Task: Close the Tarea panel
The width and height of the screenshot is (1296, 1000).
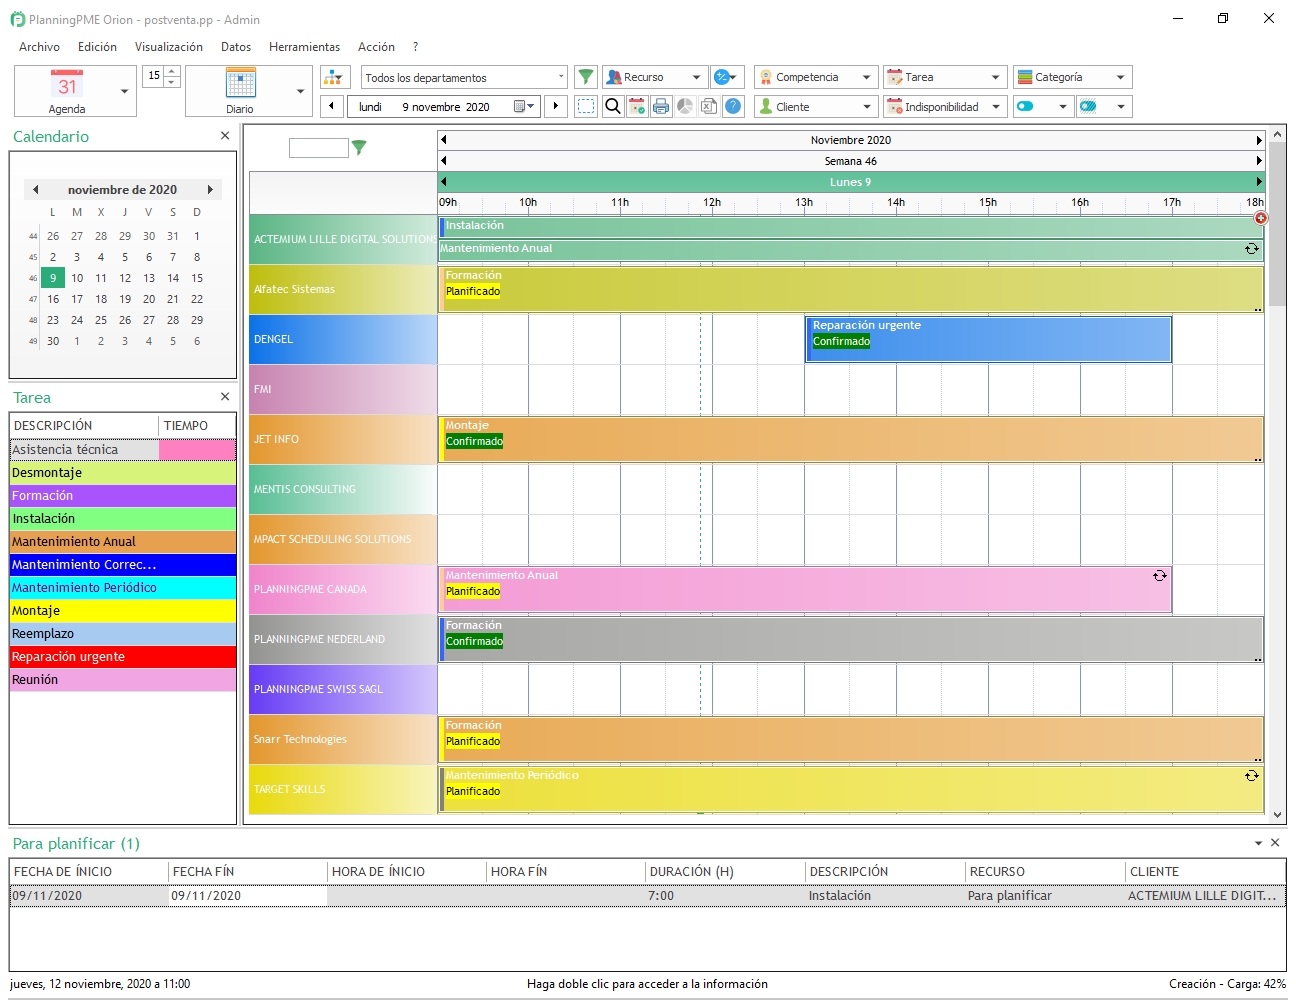Action: coord(225,397)
